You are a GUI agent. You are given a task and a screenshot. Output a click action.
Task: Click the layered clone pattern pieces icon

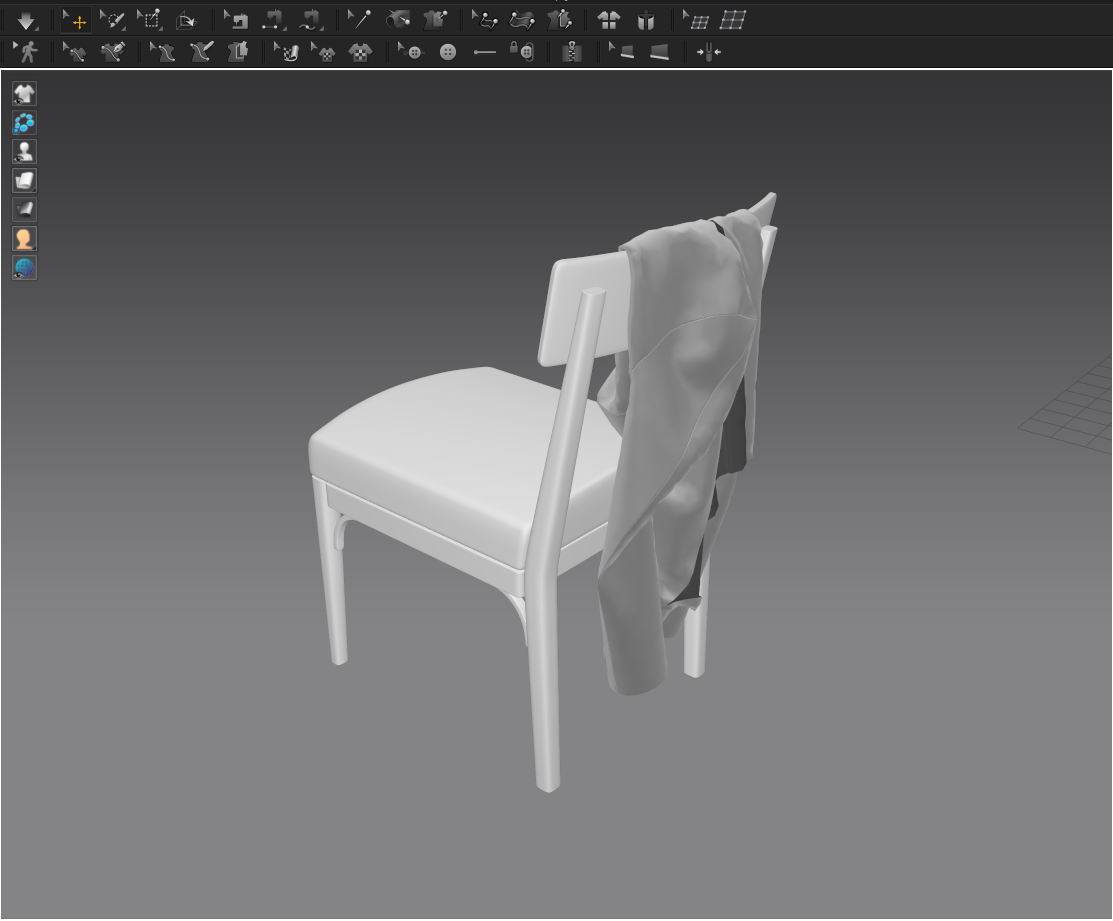click(x=238, y=52)
